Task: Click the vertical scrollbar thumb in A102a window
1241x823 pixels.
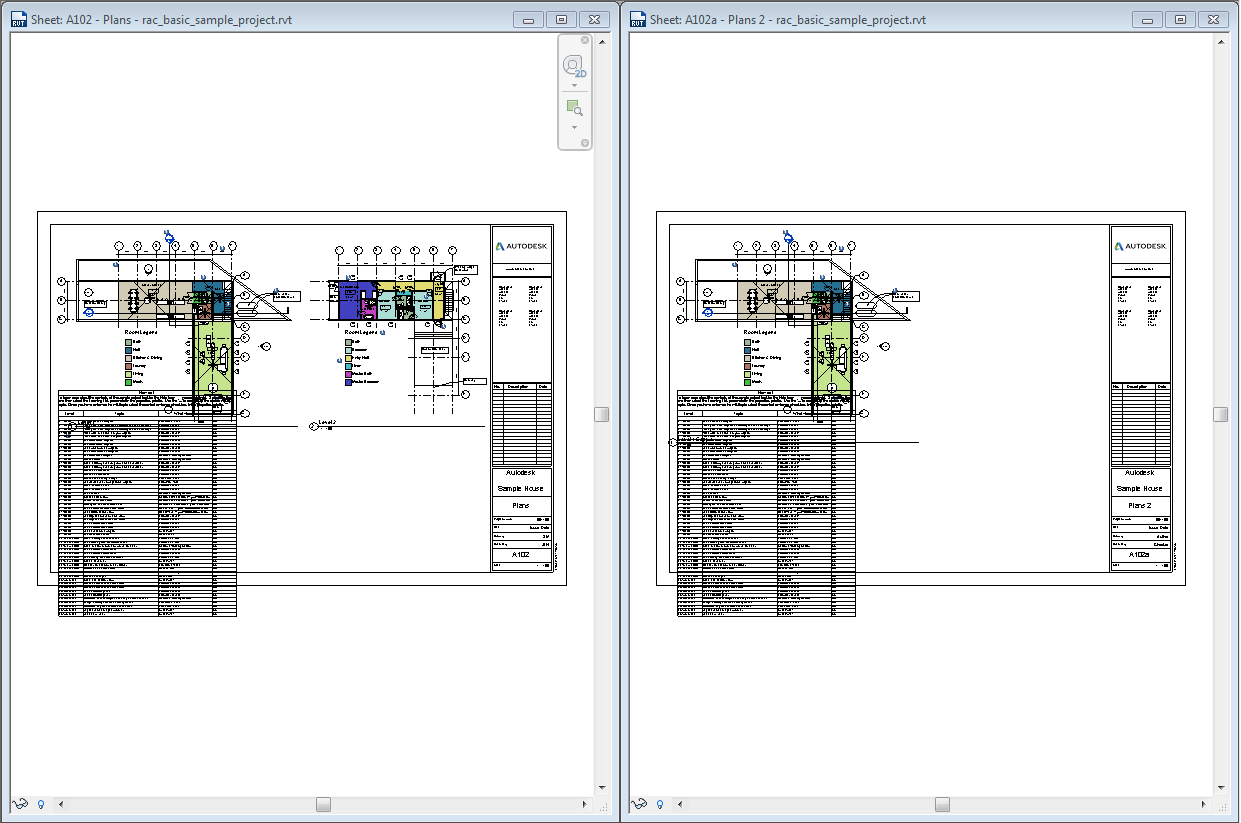Action: (x=1221, y=414)
